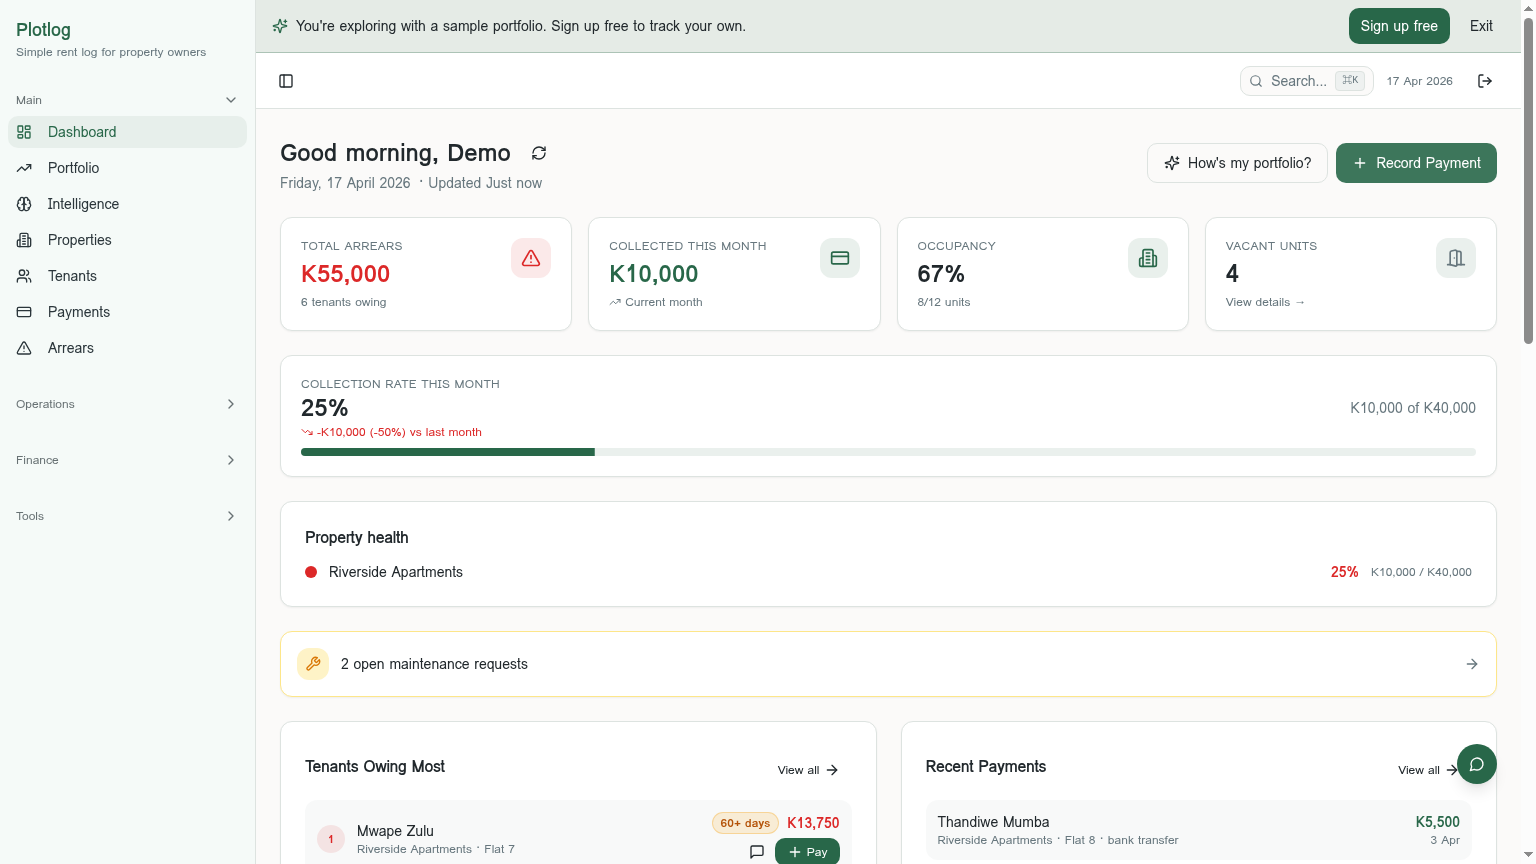Go to Payments page
1536x864 pixels.
127,312
